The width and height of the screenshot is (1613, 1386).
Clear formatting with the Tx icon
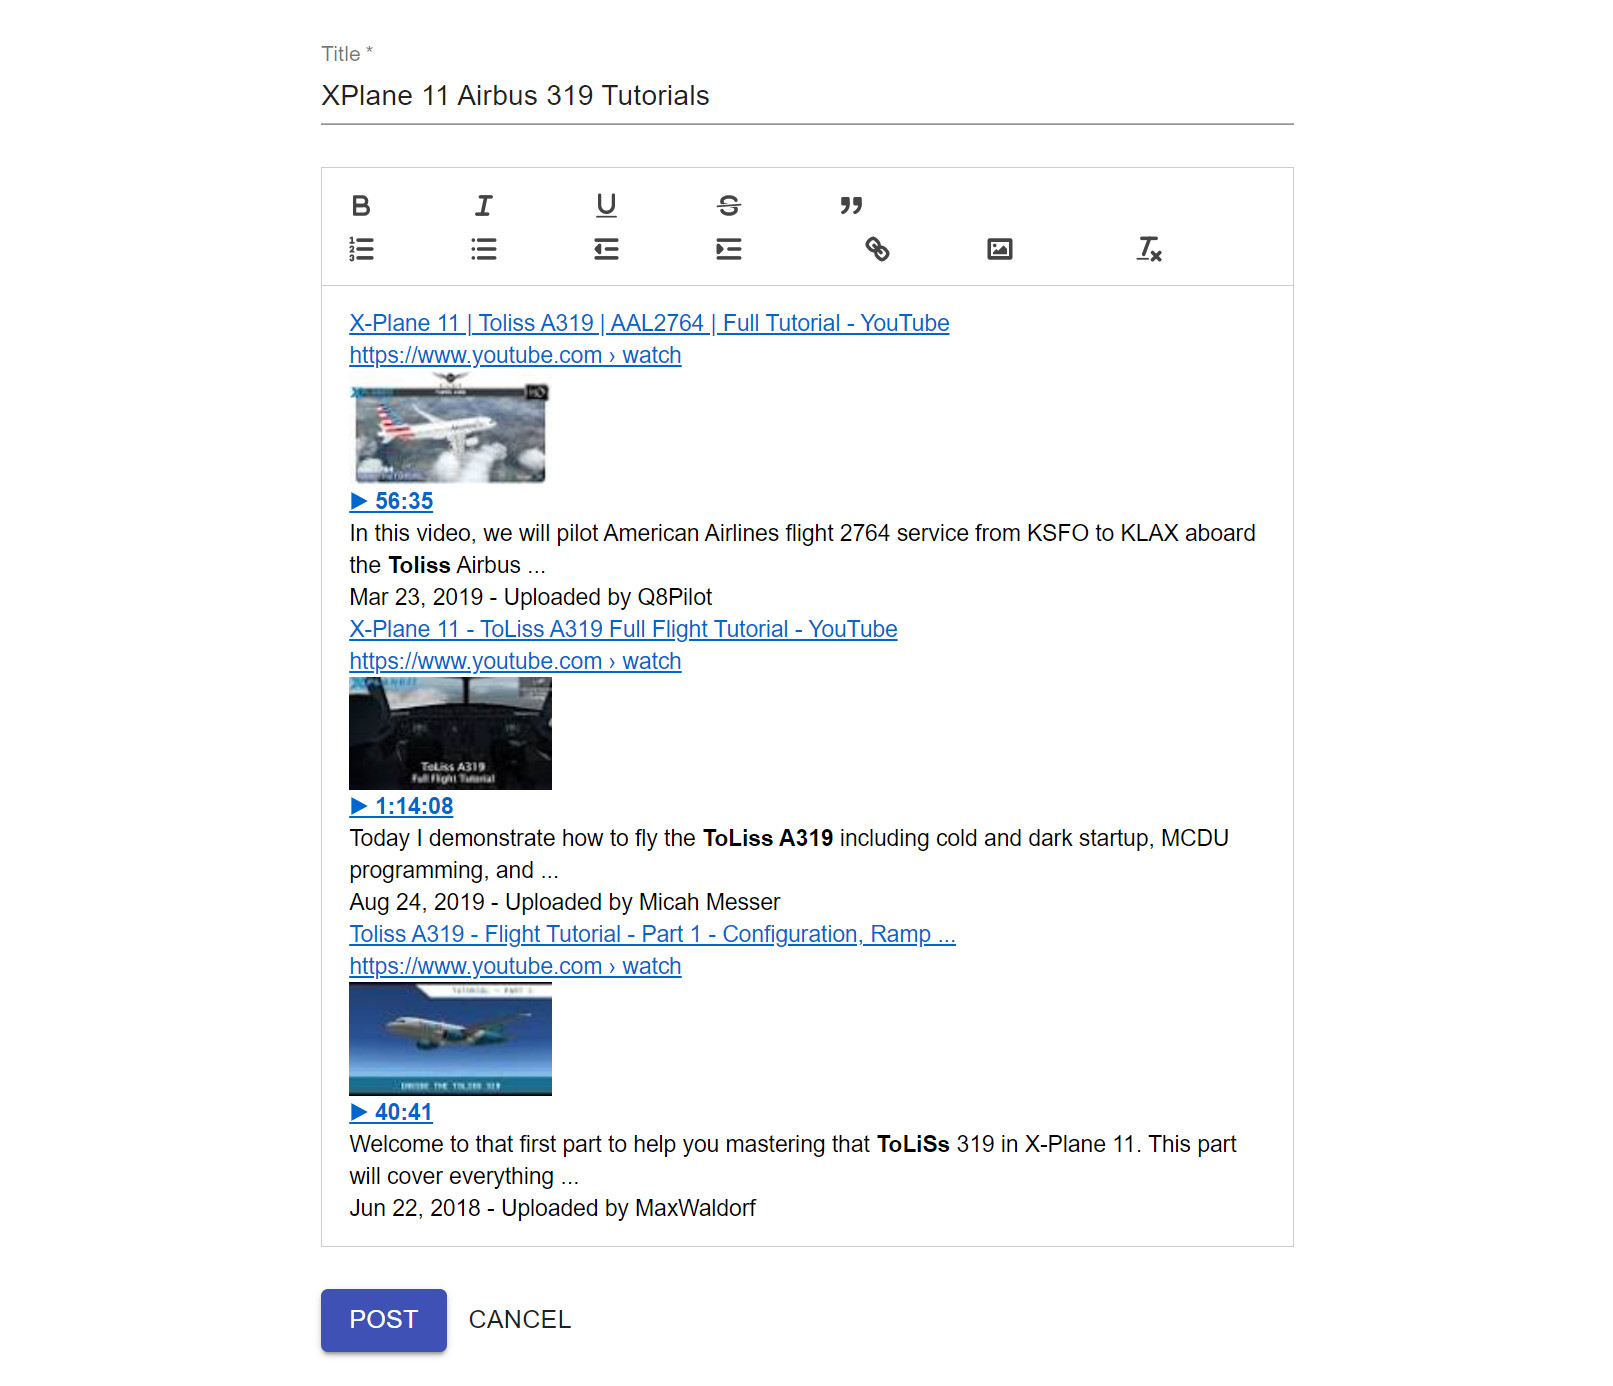(1149, 249)
